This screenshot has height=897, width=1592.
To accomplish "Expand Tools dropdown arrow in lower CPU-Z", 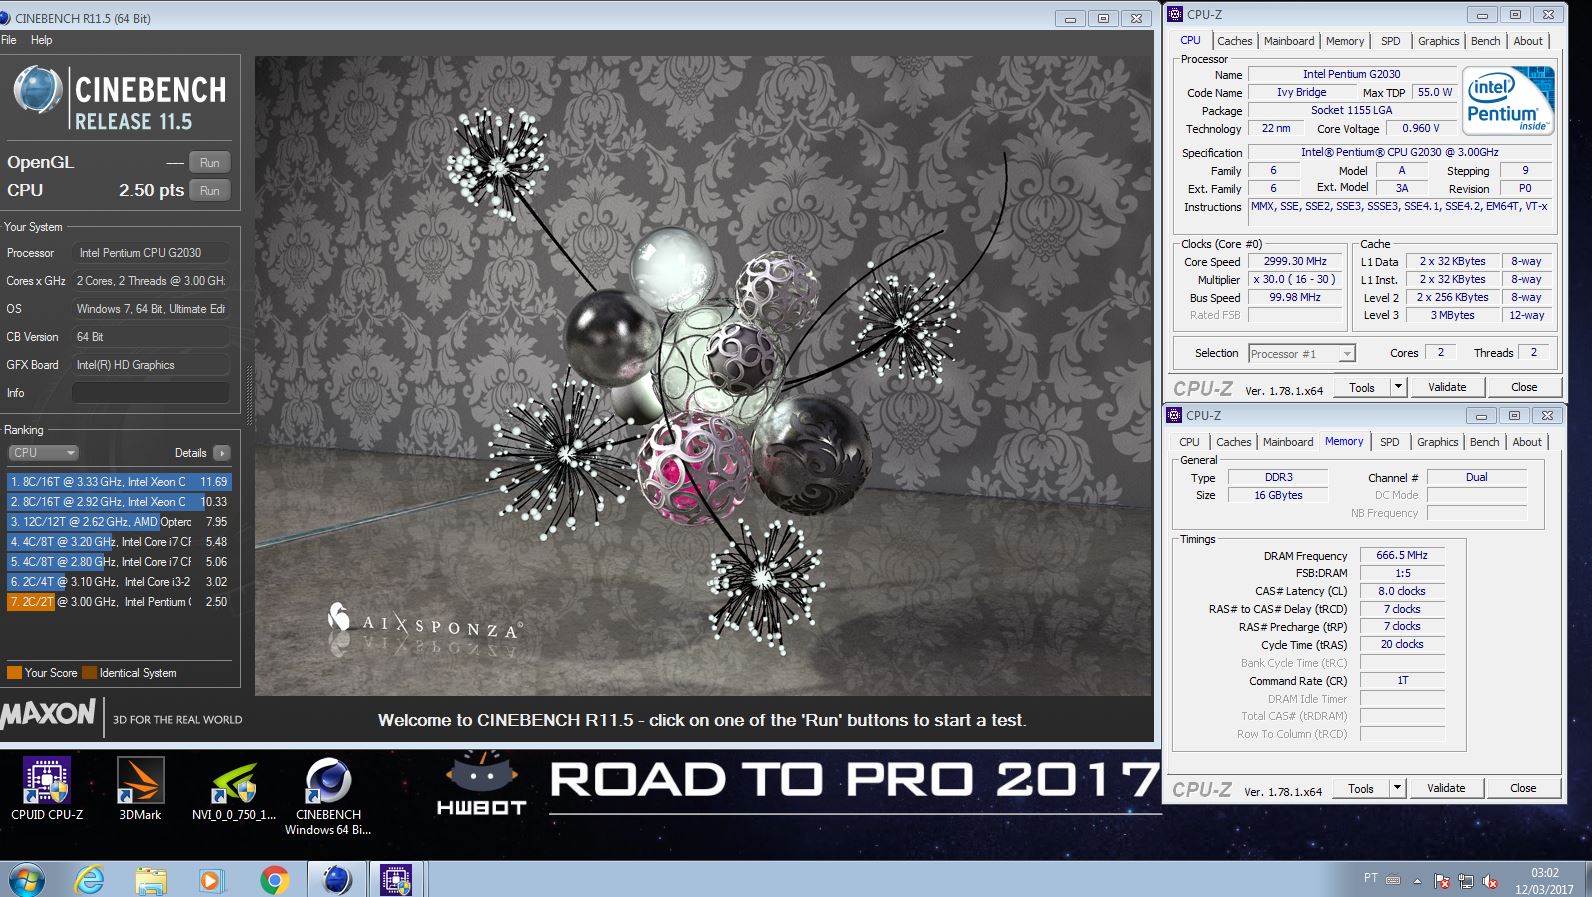I will (1397, 789).
